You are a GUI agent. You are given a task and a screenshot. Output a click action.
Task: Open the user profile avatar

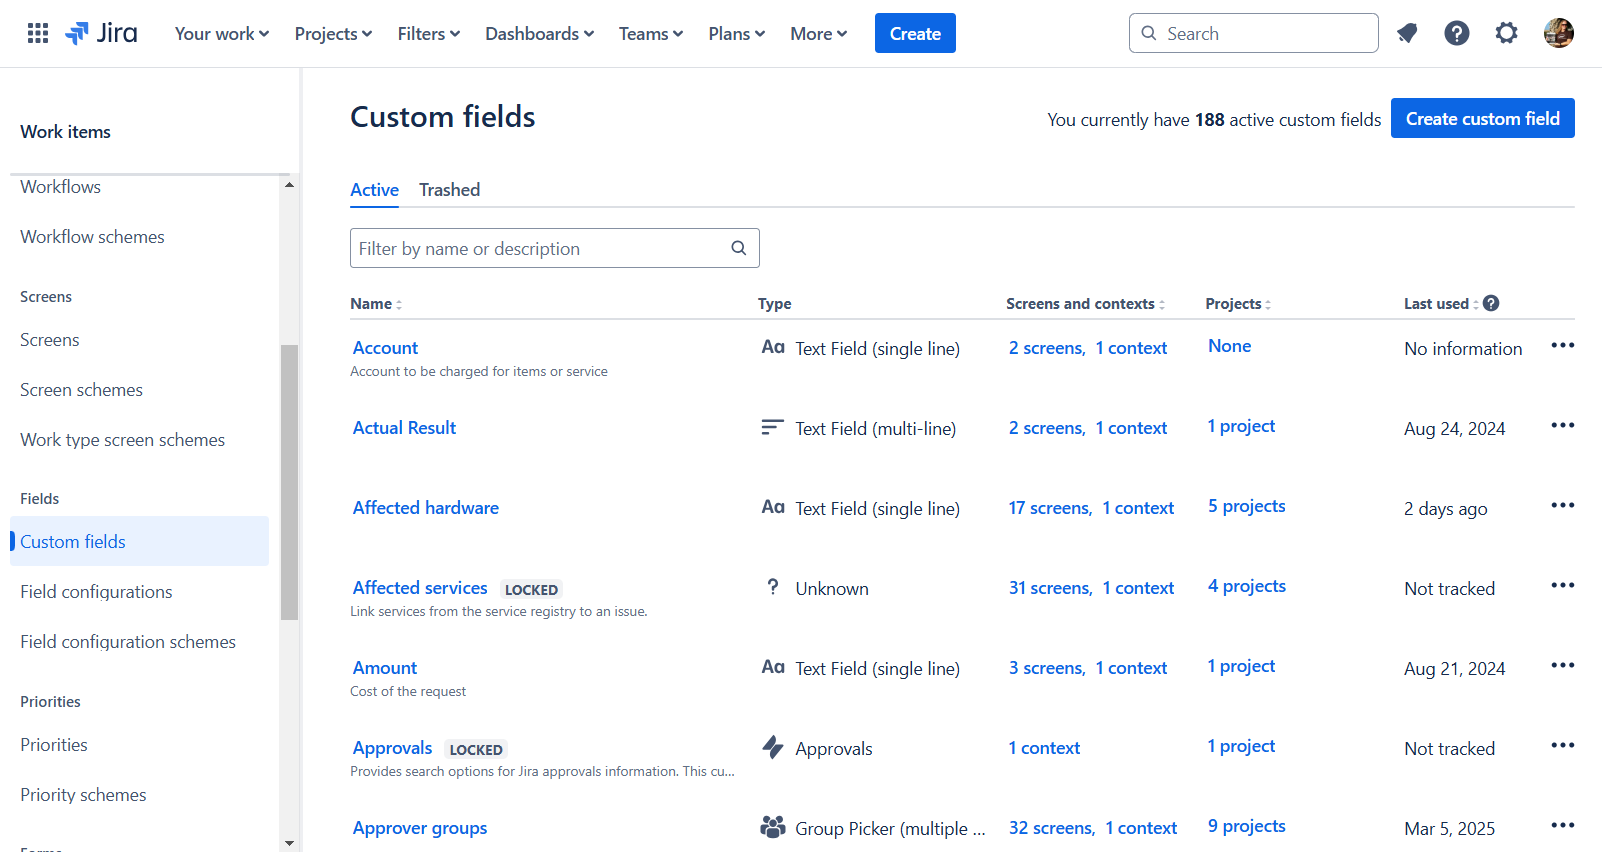1559,33
